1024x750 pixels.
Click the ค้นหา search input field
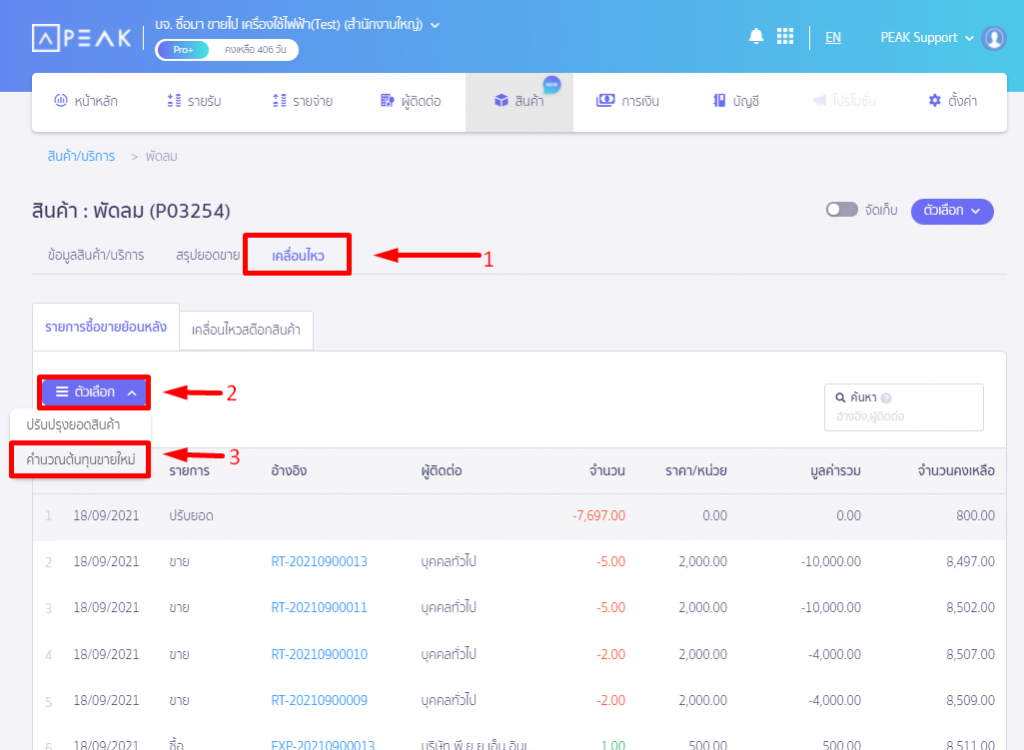point(903,415)
